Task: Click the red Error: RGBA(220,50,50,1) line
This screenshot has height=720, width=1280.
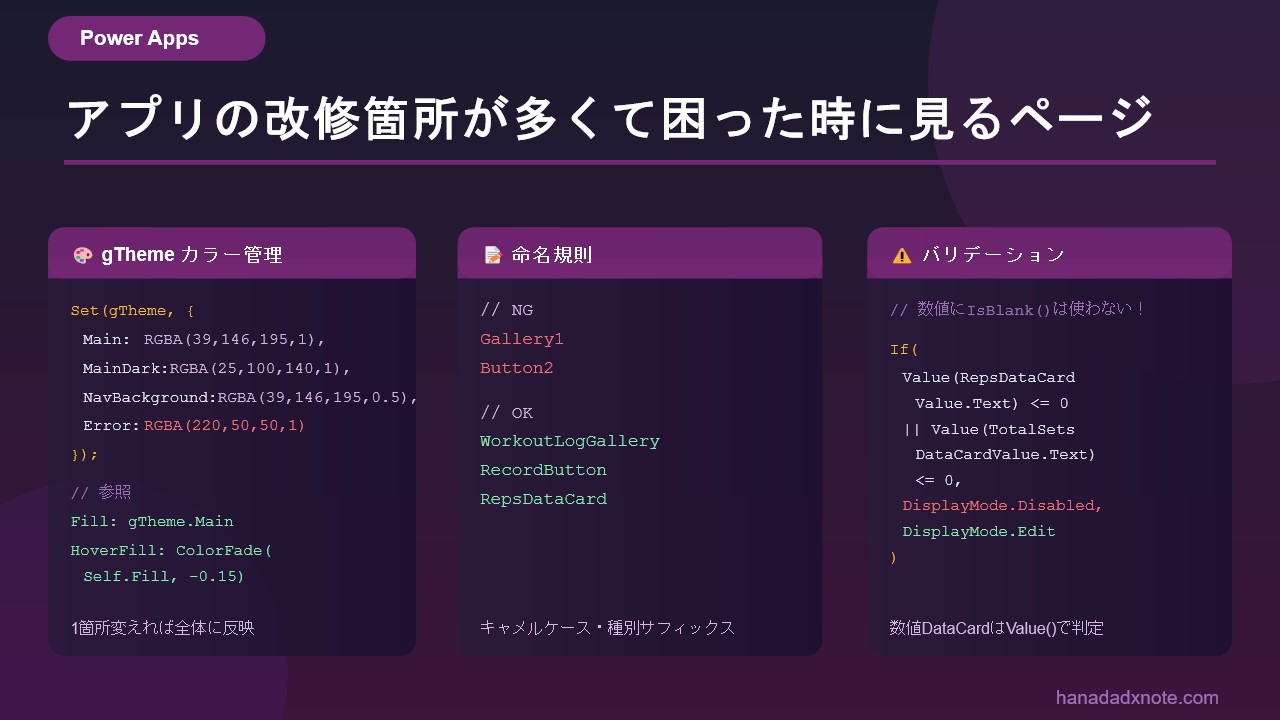Action: coord(194,425)
